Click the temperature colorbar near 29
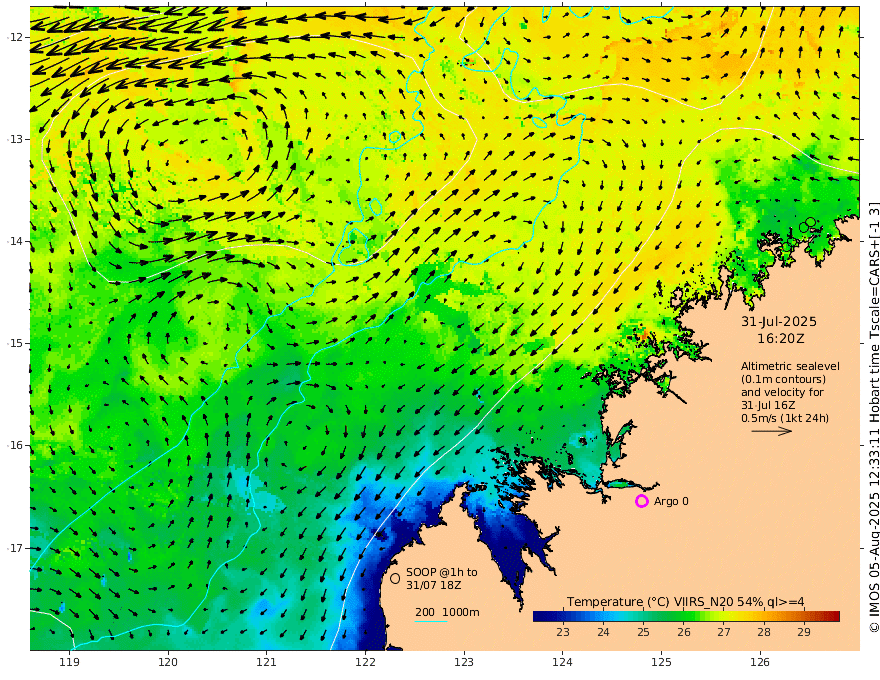 (804, 616)
